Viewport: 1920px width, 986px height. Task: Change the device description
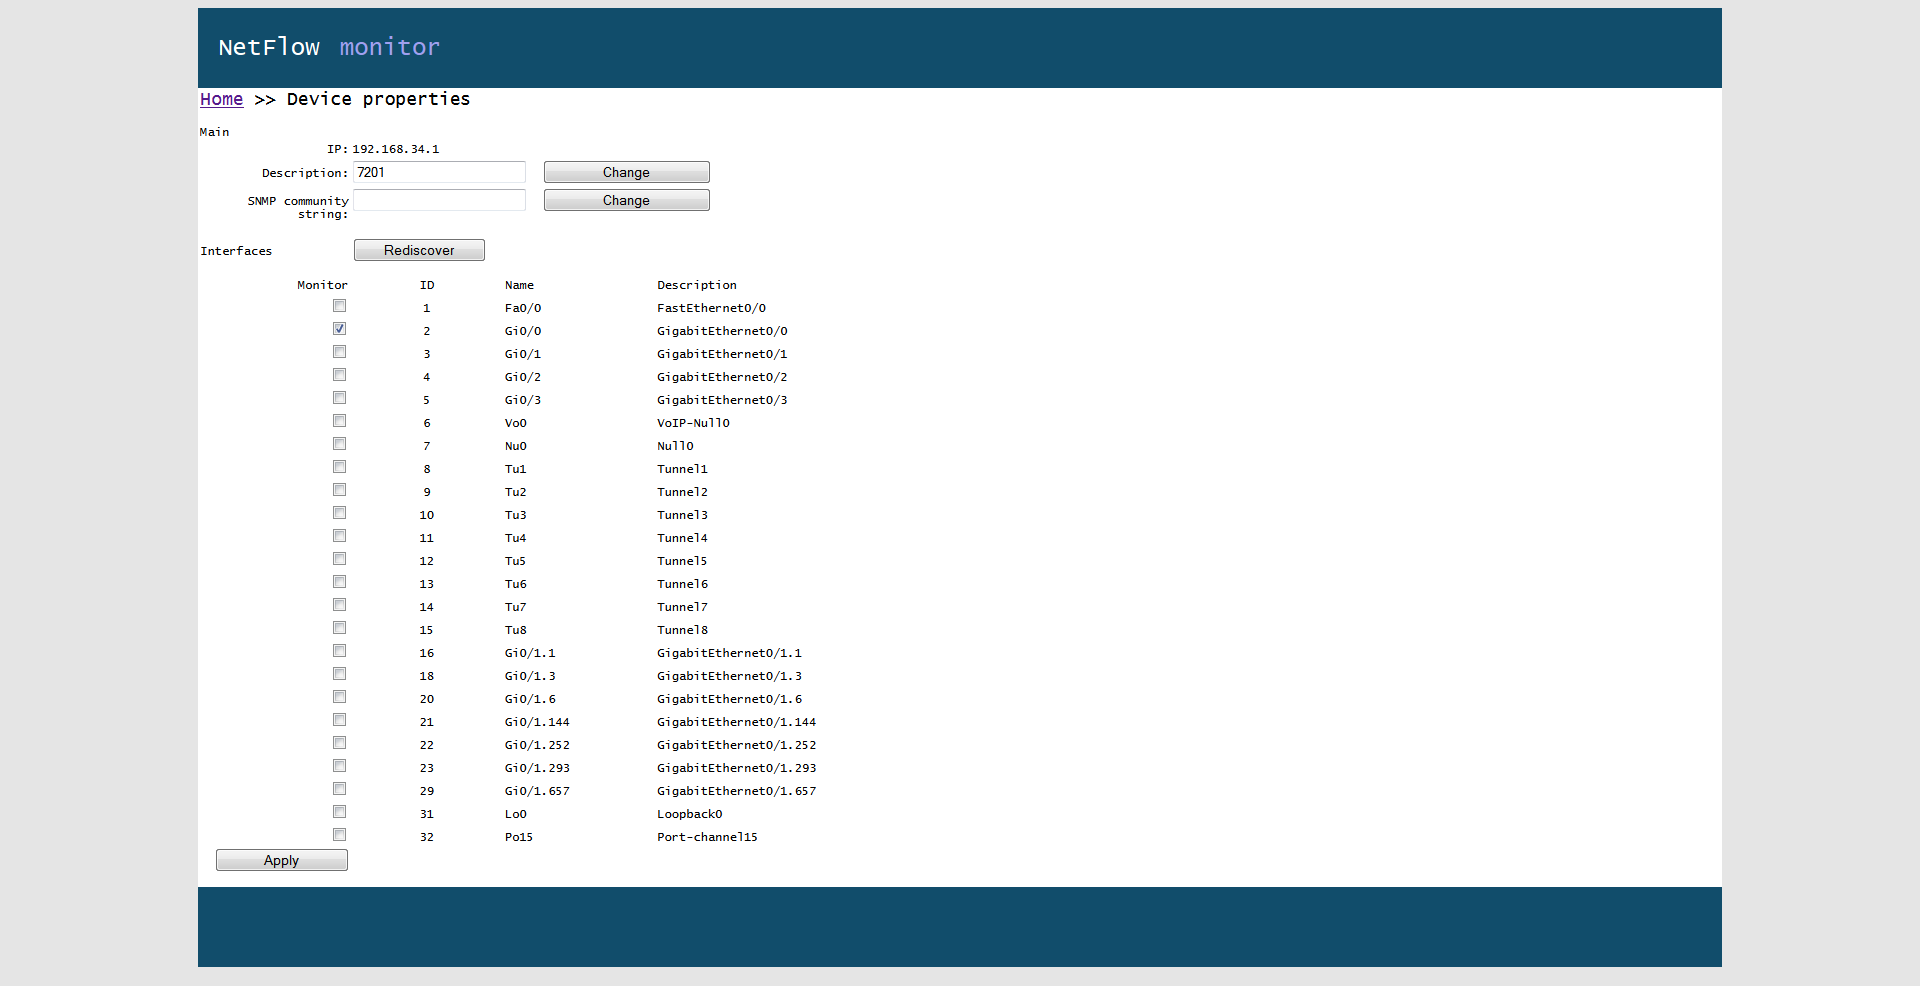pyautogui.click(x=626, y=172)
